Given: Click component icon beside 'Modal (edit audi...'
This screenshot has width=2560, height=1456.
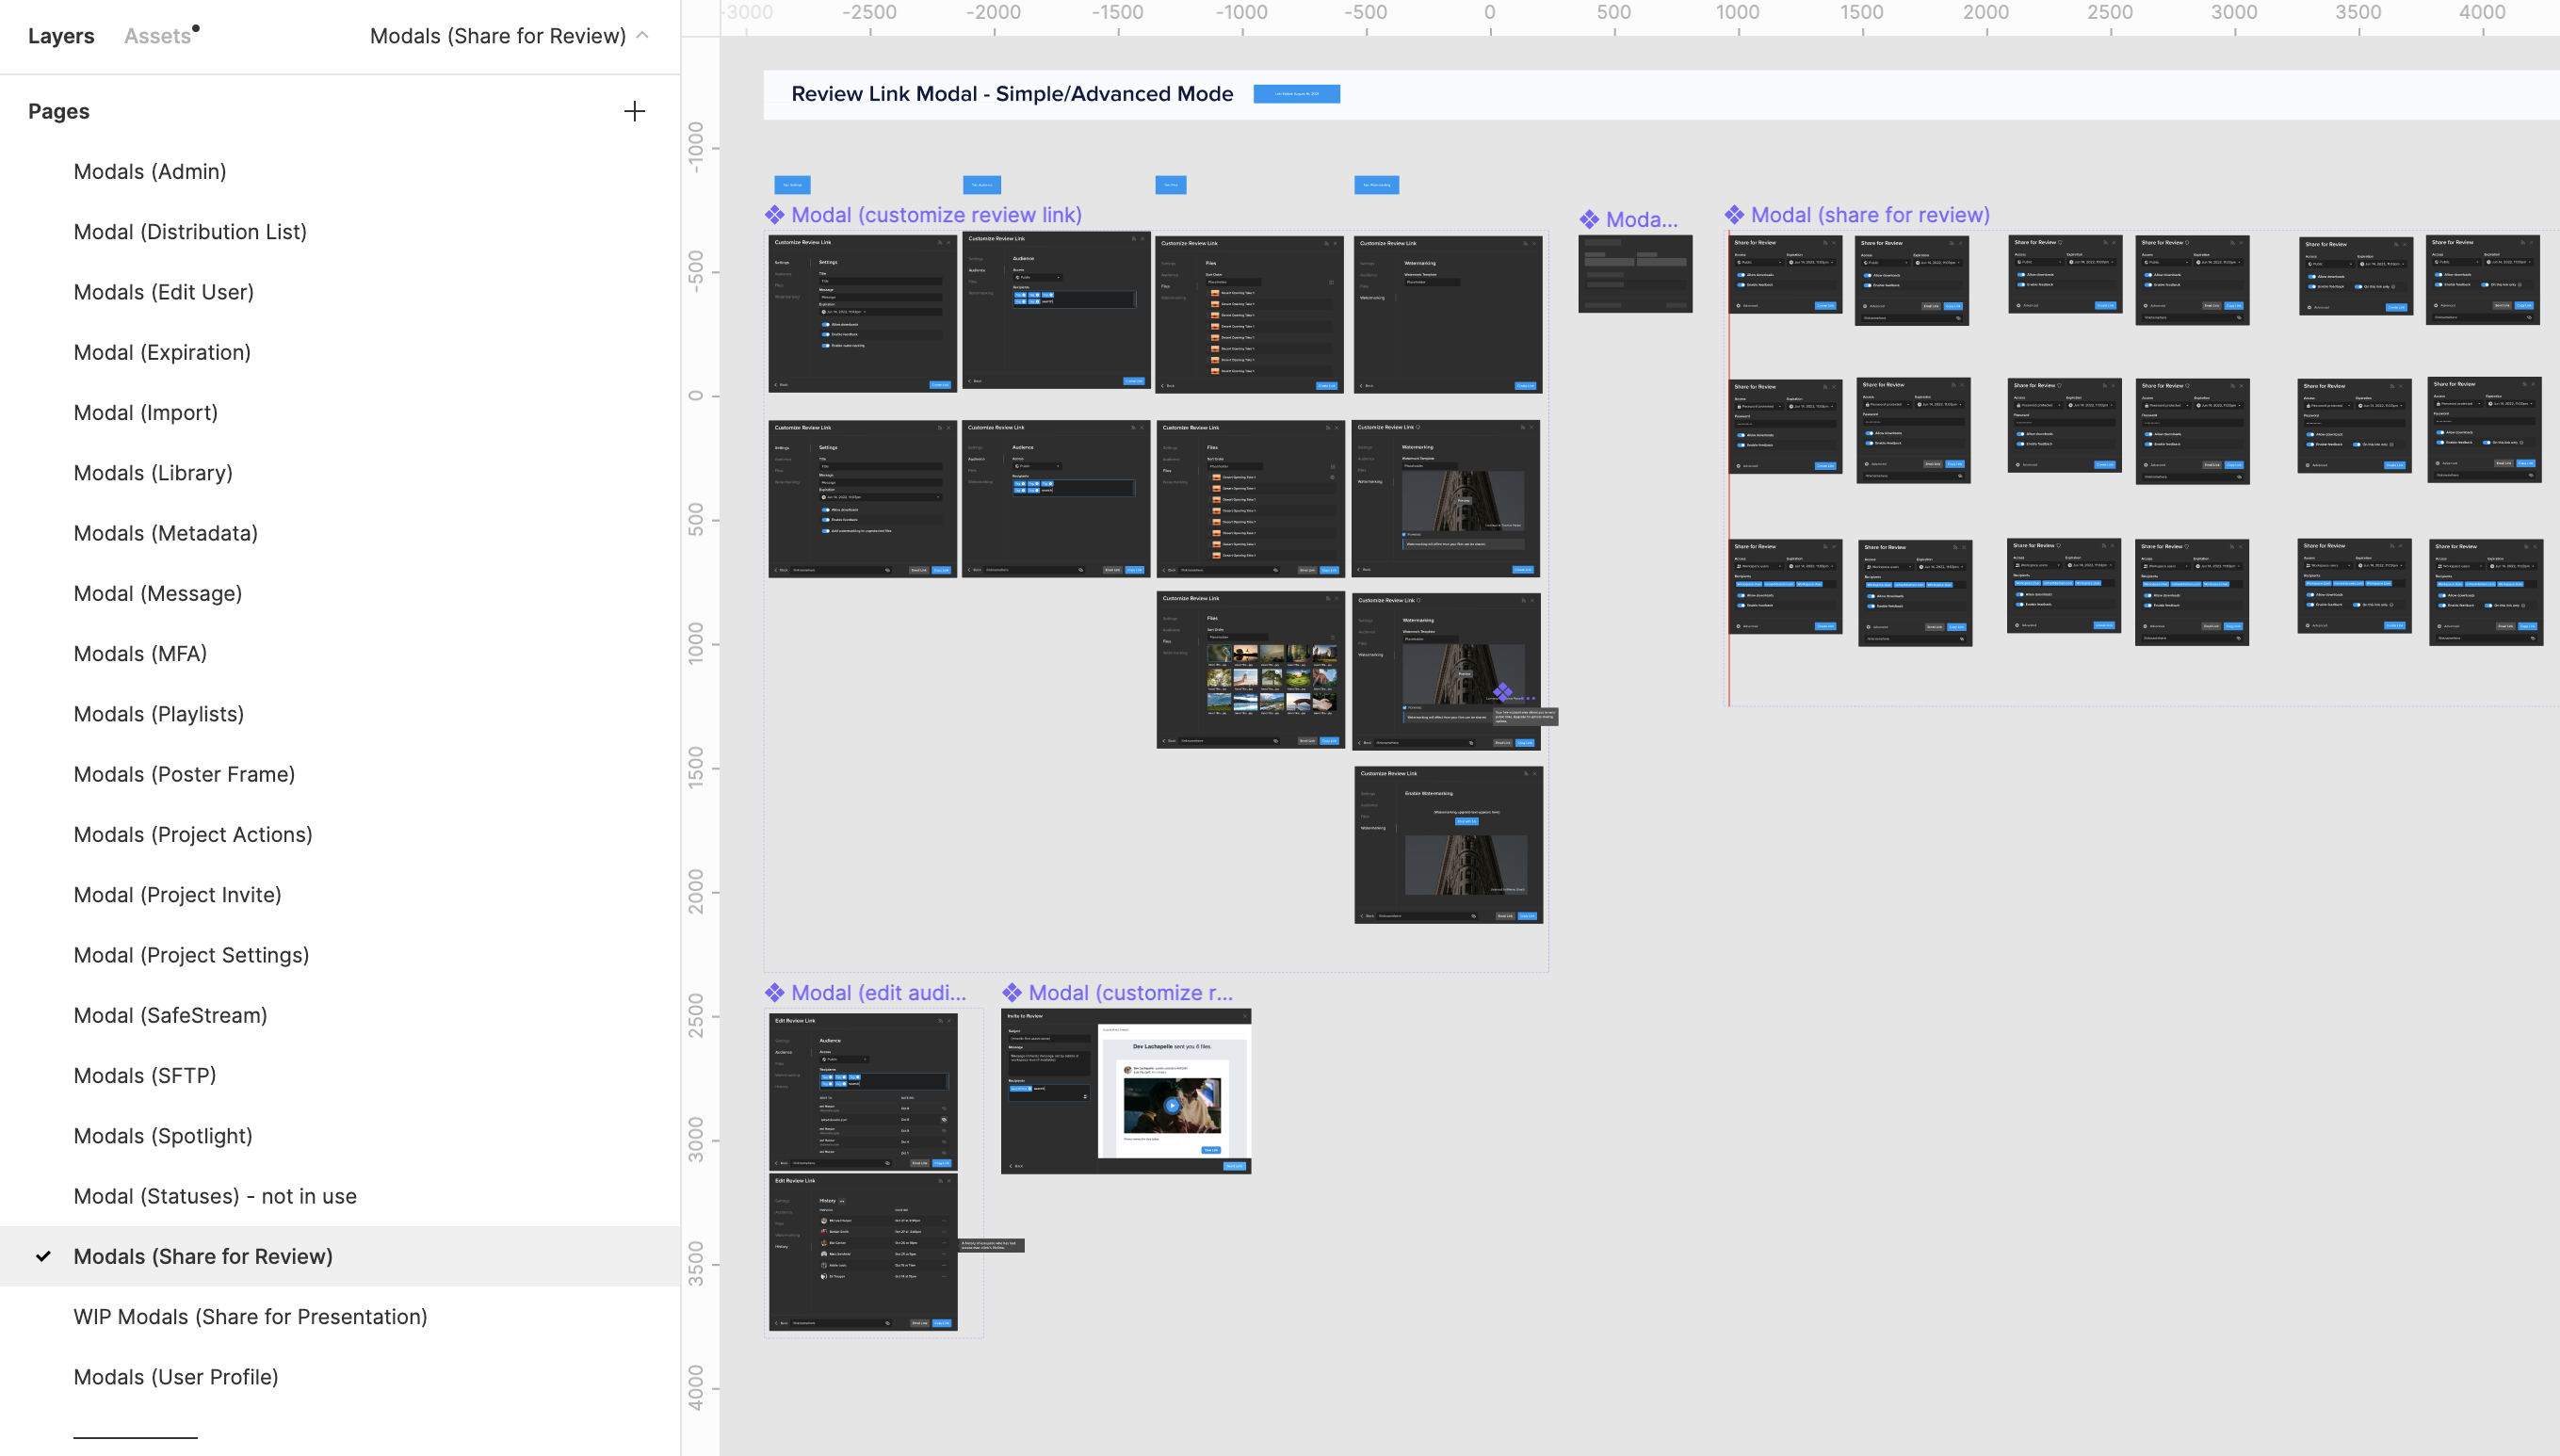Looking at the screenshot, I should (775, 993).
